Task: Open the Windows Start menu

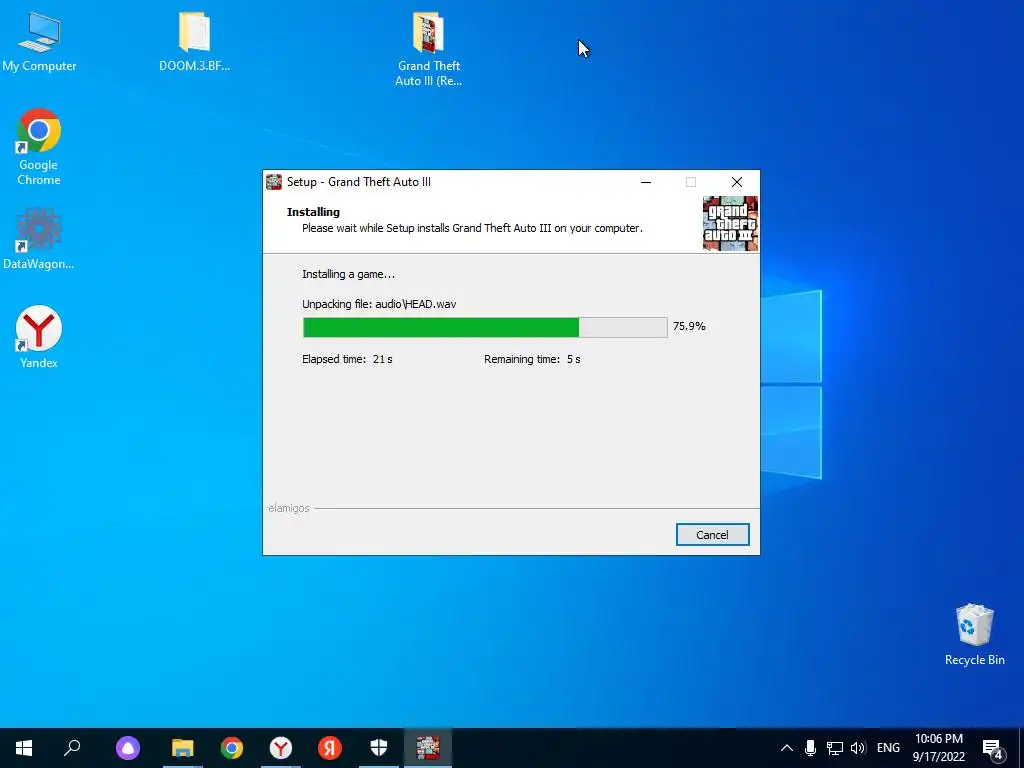Action: click(24, 748)
